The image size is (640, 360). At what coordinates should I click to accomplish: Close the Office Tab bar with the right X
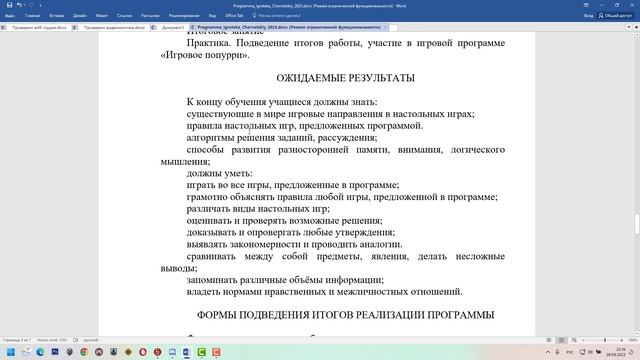point(636,27)
